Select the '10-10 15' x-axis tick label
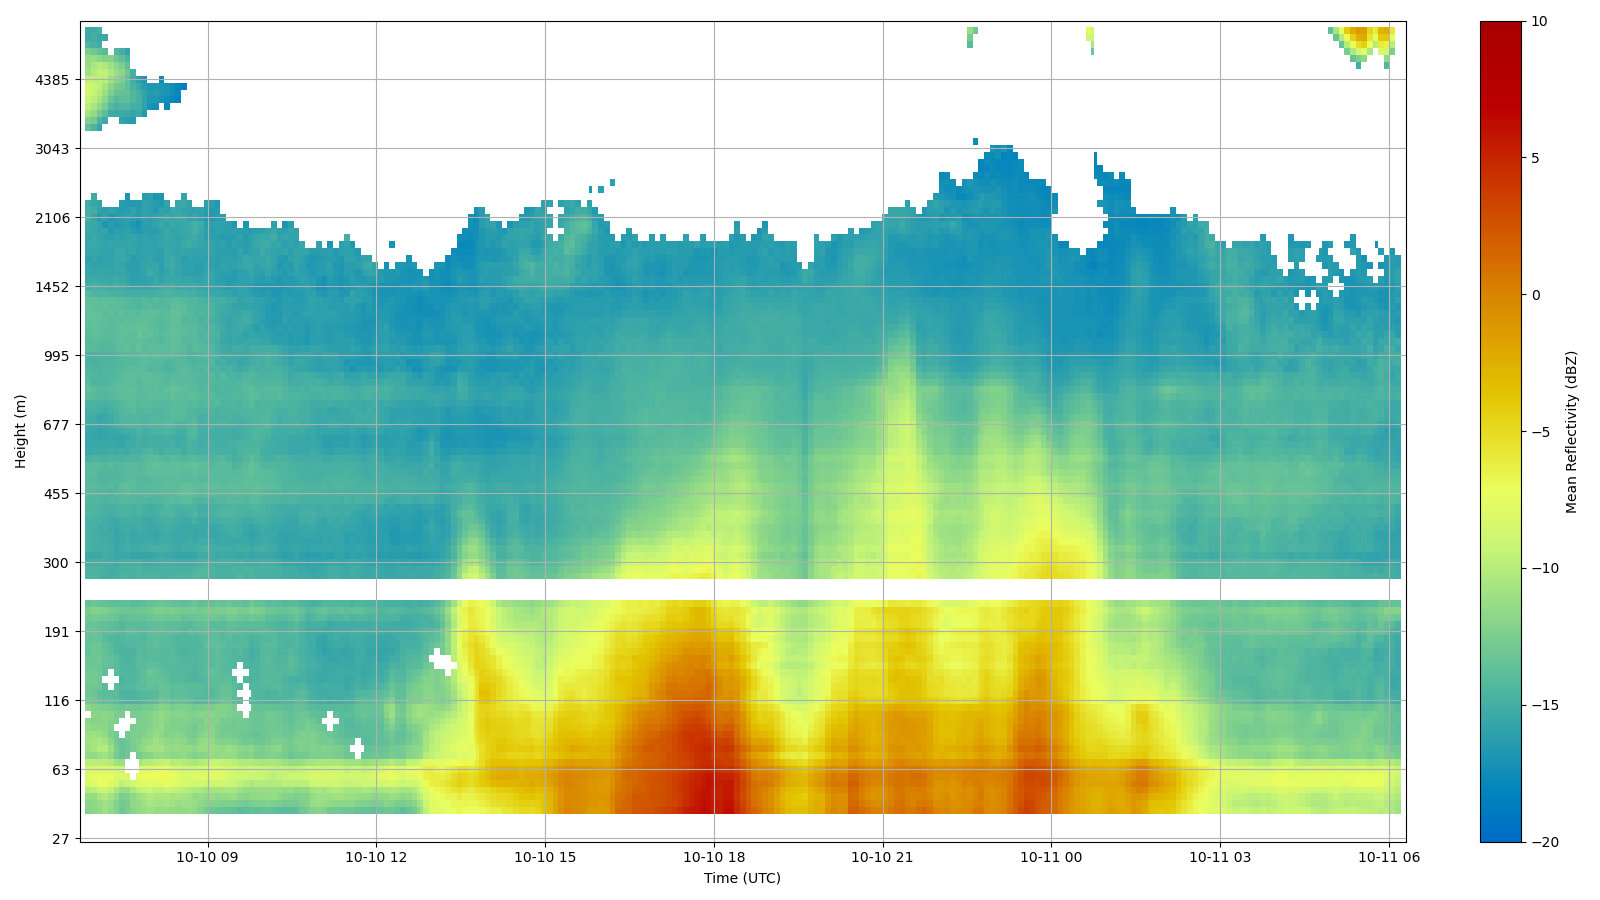Image resolution: width=1600 pixels, height=900 pixels. pos(545,857)
